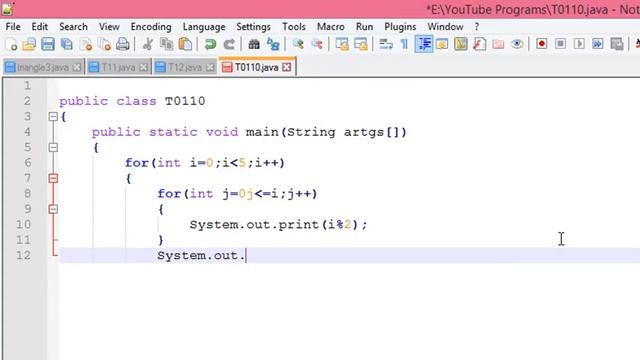
Task: Click the Function list toolbar icon
Action: tap(480, 44)
